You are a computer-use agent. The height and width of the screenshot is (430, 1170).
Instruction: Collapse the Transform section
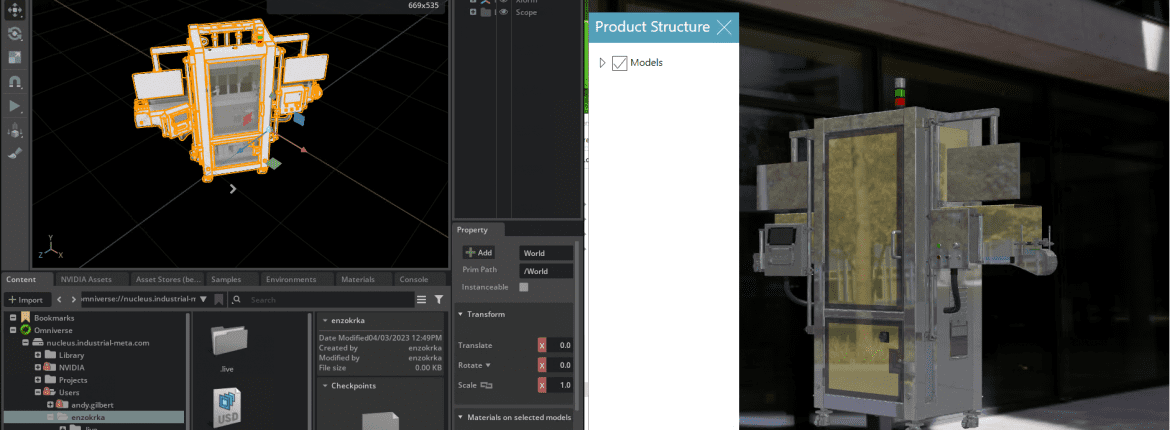(460, 314)
